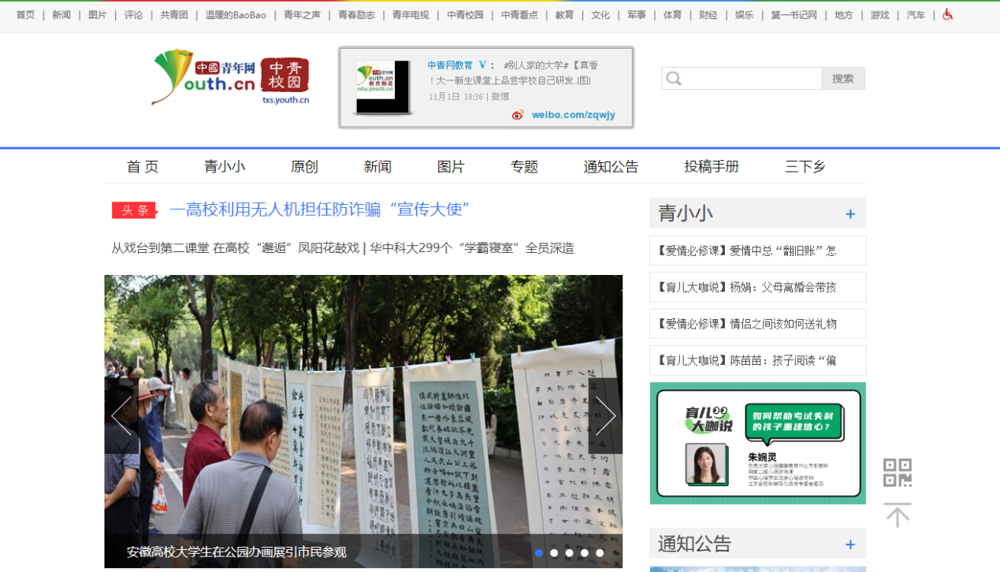1000x572 pixels.
Task: Select the last carousel indicator dot
Action: (600, 552)
